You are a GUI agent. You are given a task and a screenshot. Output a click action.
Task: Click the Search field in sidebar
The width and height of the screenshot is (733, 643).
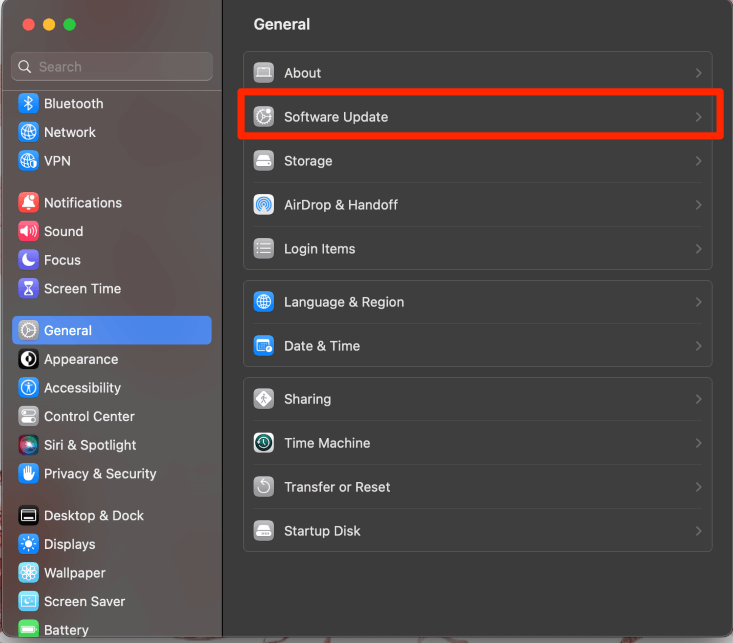click(x=120, y=67)
